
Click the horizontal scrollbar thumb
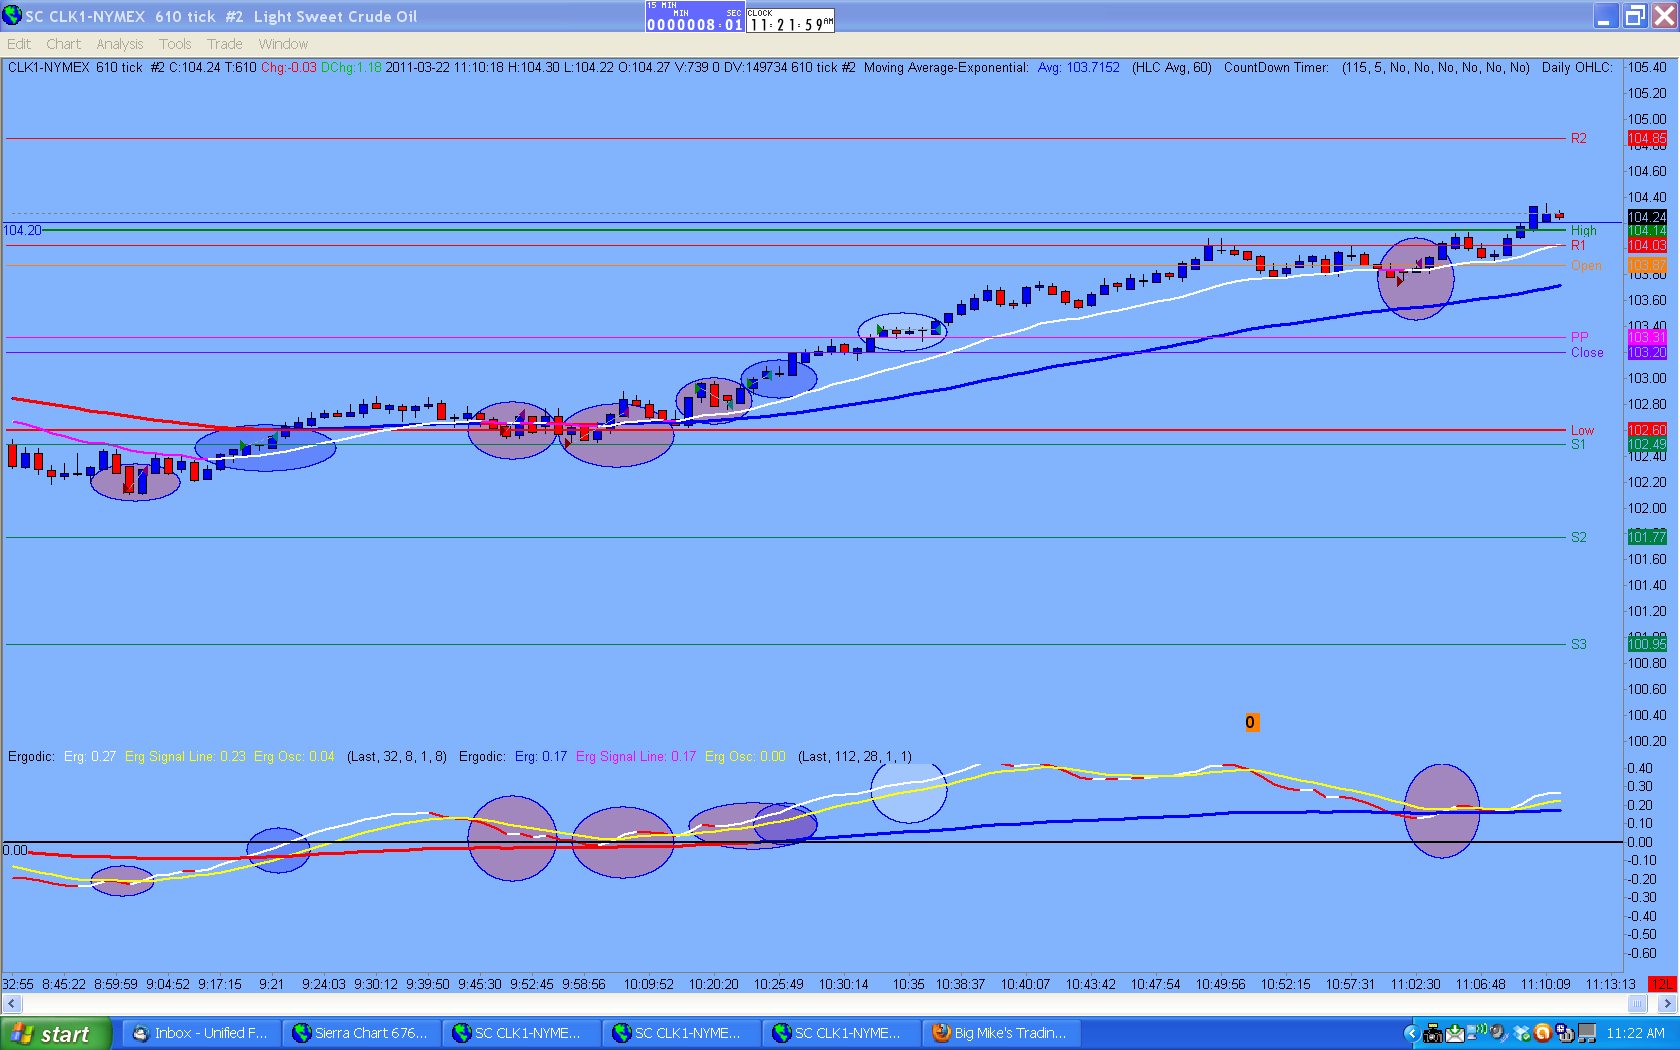pos(1637,1003)
